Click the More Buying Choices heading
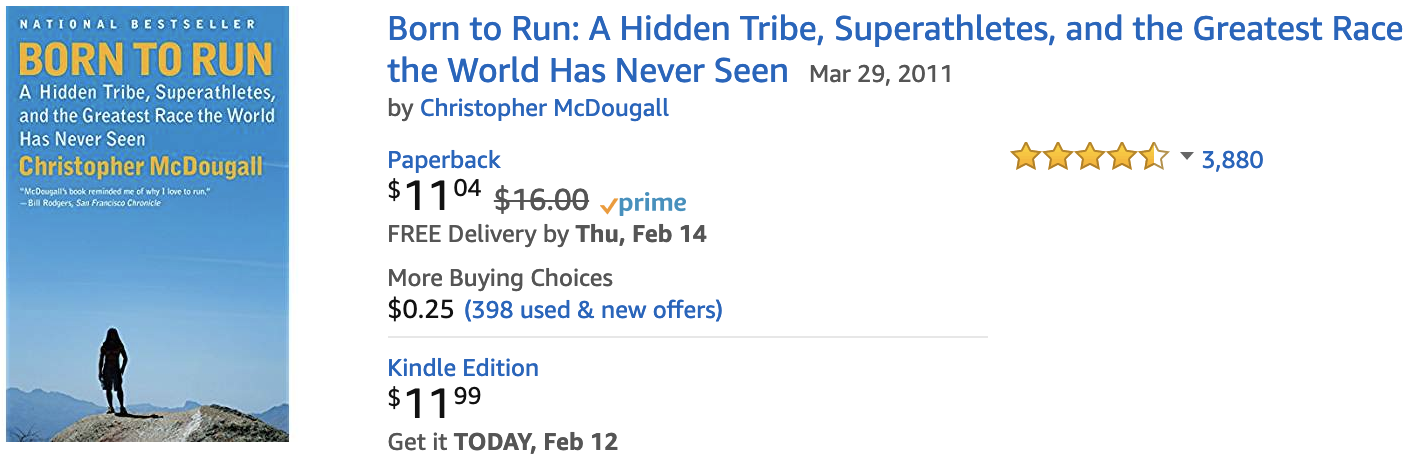The image size is (1414, 462). click(500, 277)
